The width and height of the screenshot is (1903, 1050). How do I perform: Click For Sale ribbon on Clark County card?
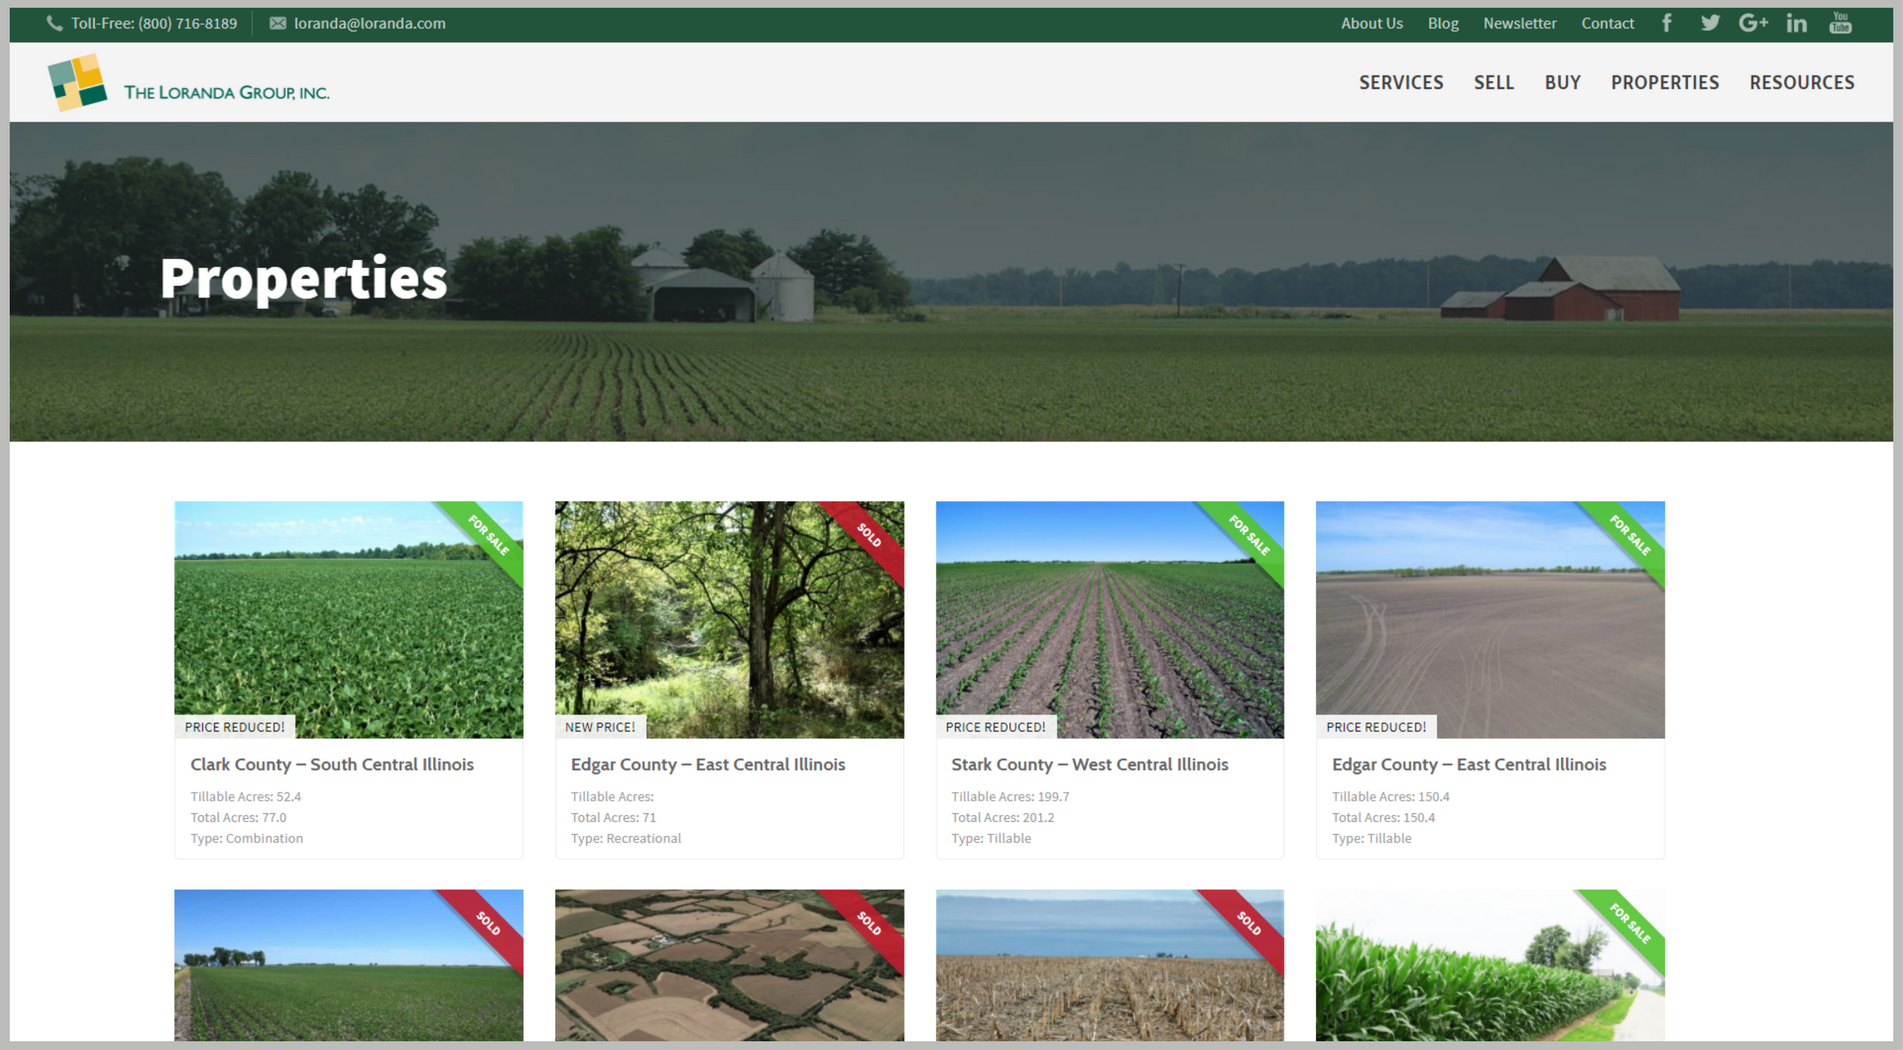(x=488, y=535)
